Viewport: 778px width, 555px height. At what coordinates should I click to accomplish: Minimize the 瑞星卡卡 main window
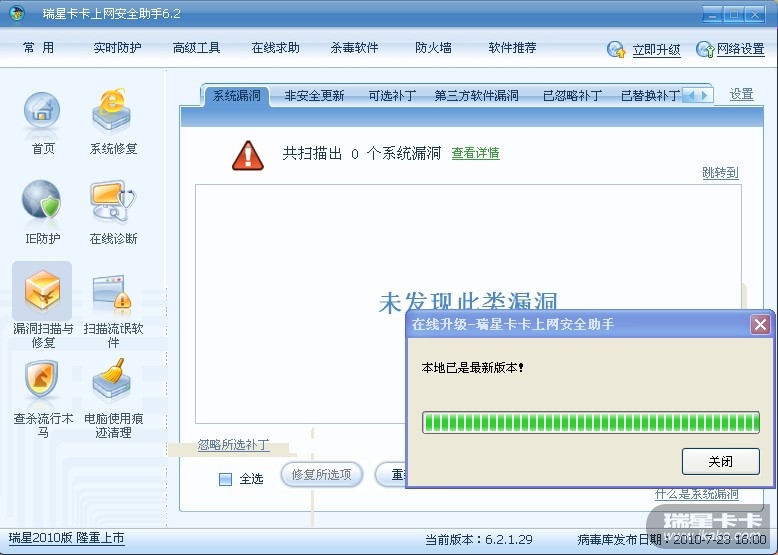(x=712, y=14)
